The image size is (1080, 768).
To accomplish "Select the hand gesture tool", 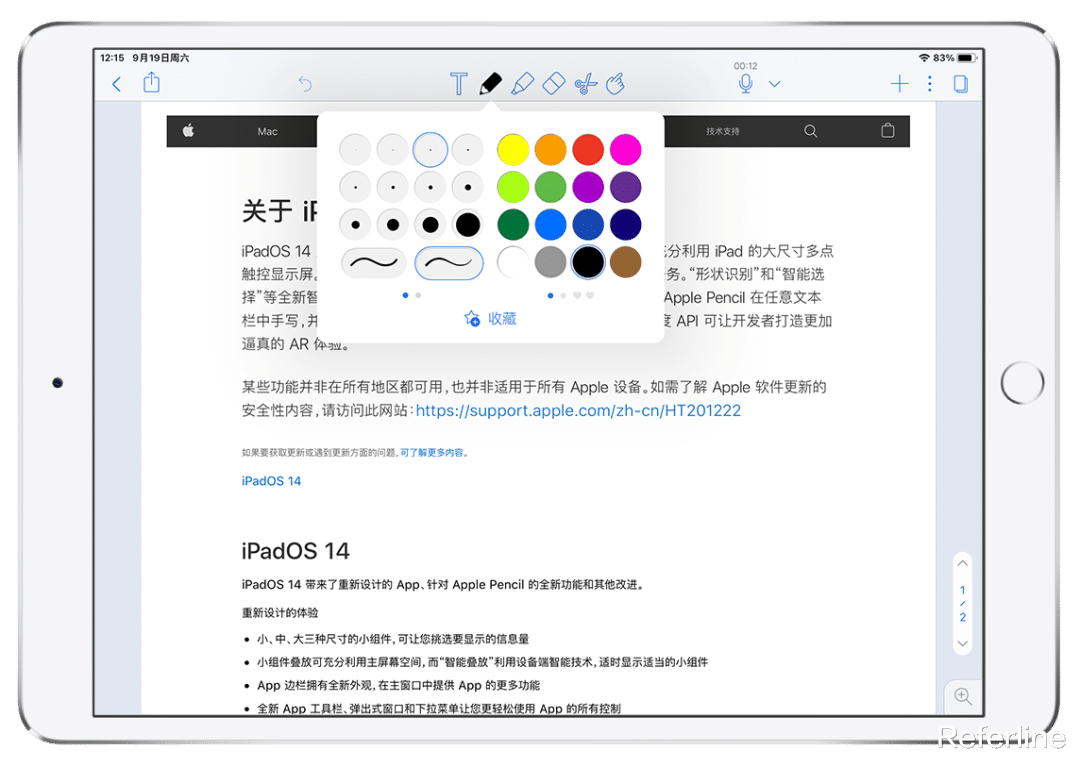I will (617, 84).
